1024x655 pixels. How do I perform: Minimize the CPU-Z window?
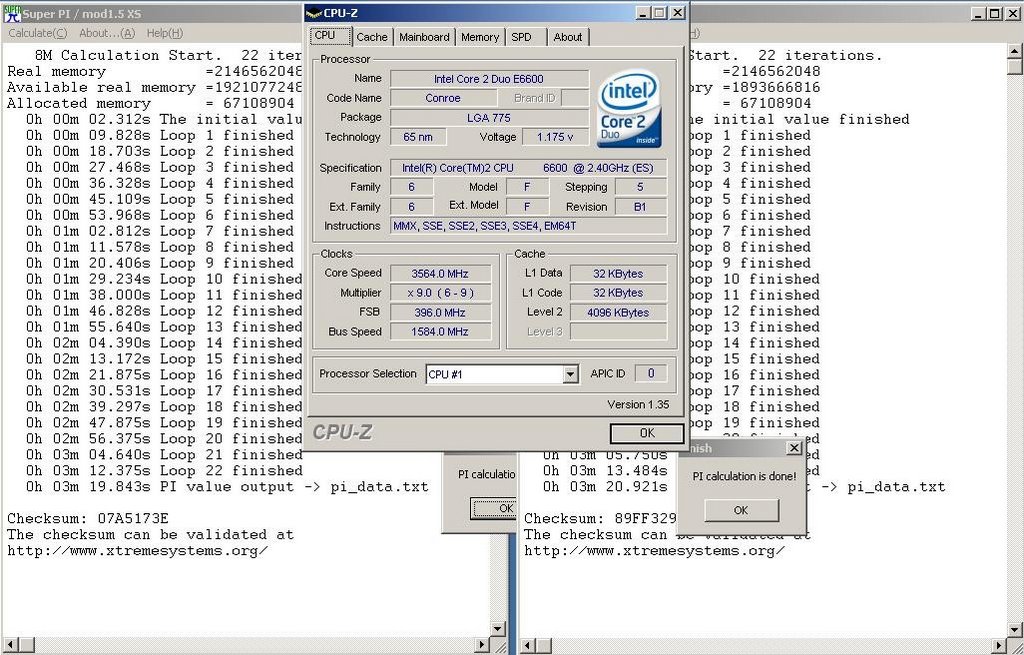(x=643, y=12)
